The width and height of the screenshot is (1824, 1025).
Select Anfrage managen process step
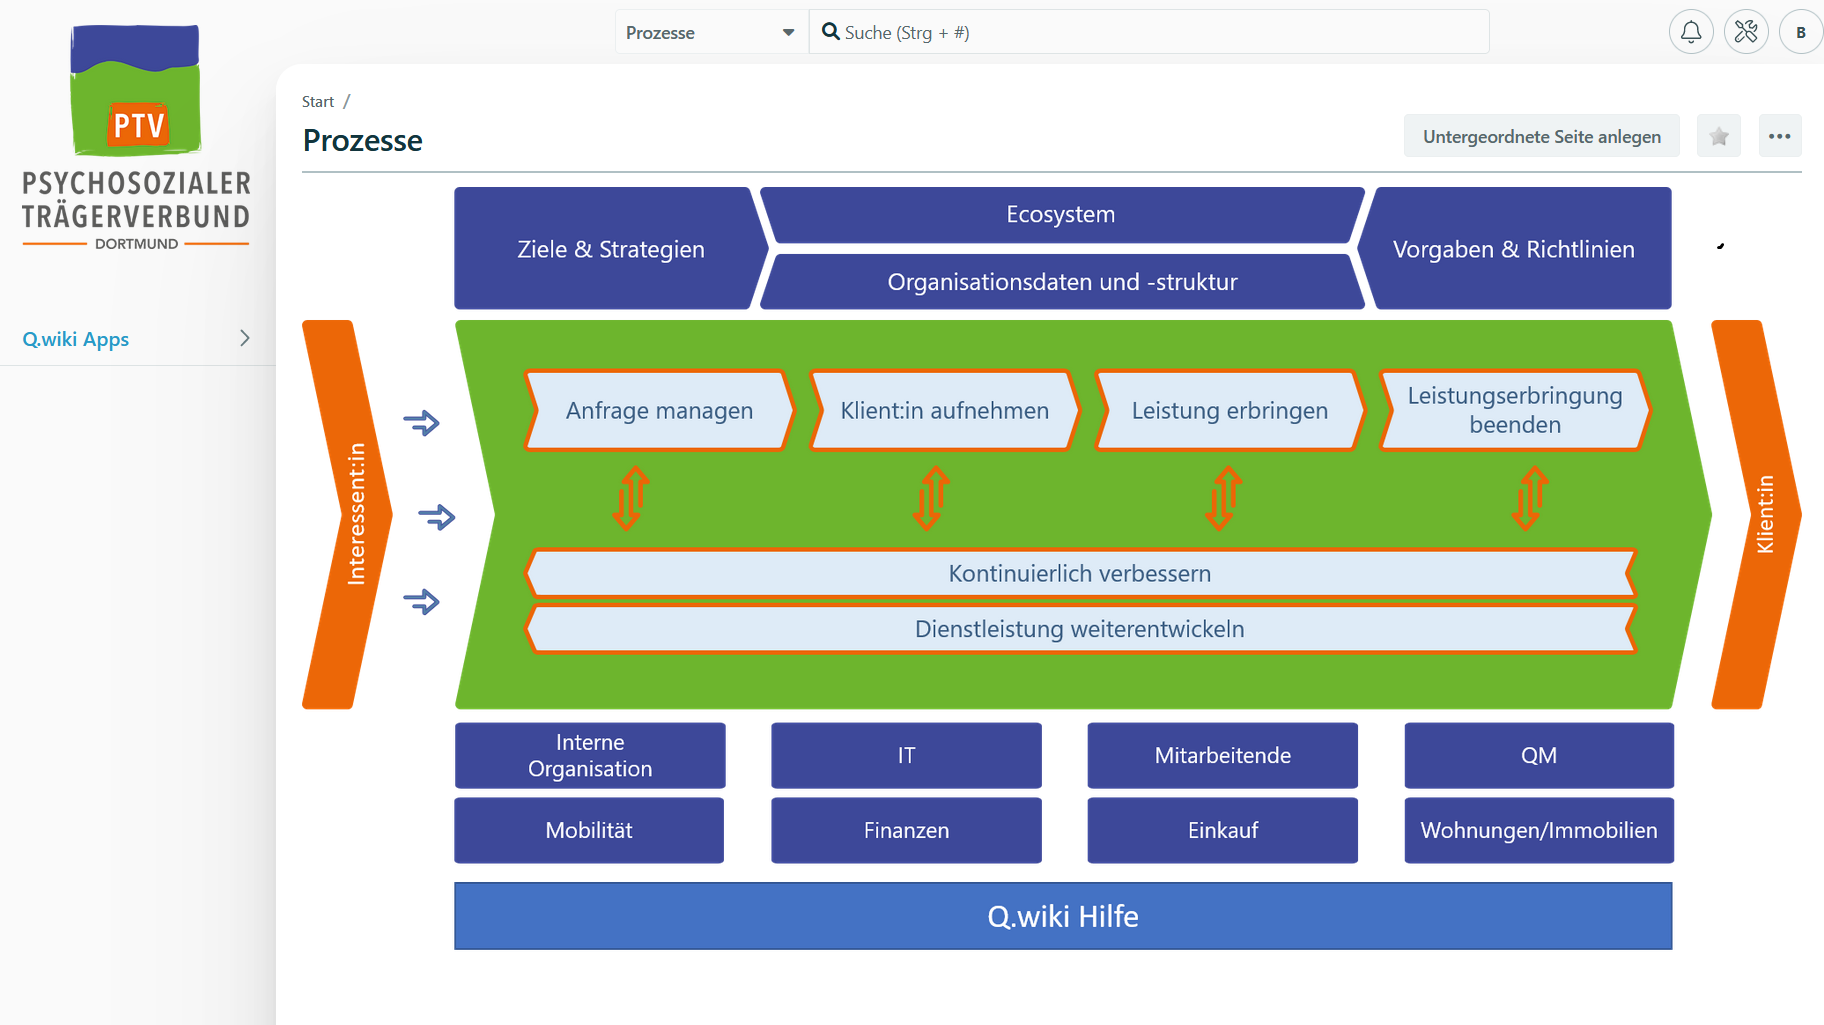659,410
